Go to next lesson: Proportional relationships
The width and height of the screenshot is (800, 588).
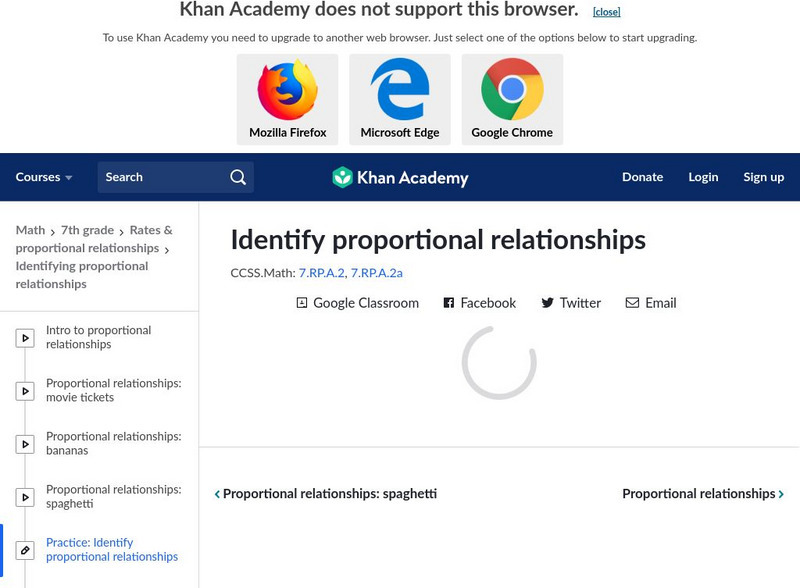tap(702, 494)
